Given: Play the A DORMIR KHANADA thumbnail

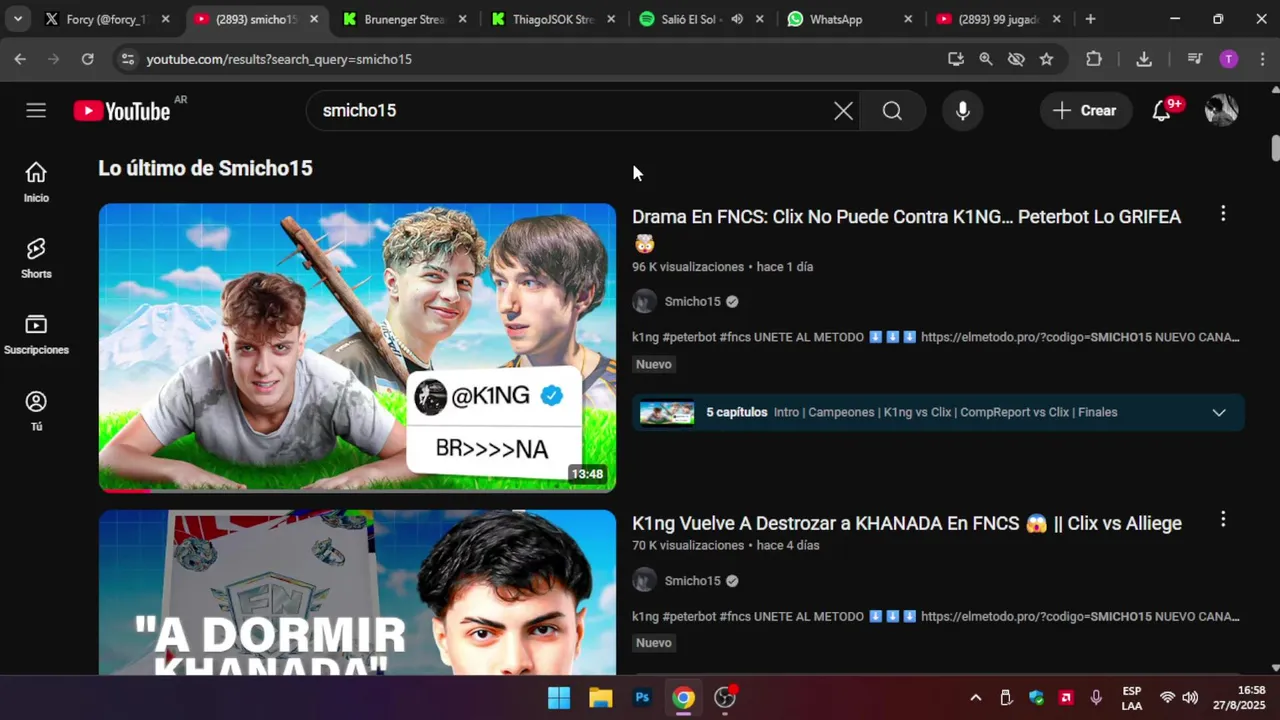Looking at the screenshot, I should click(357, 592).
